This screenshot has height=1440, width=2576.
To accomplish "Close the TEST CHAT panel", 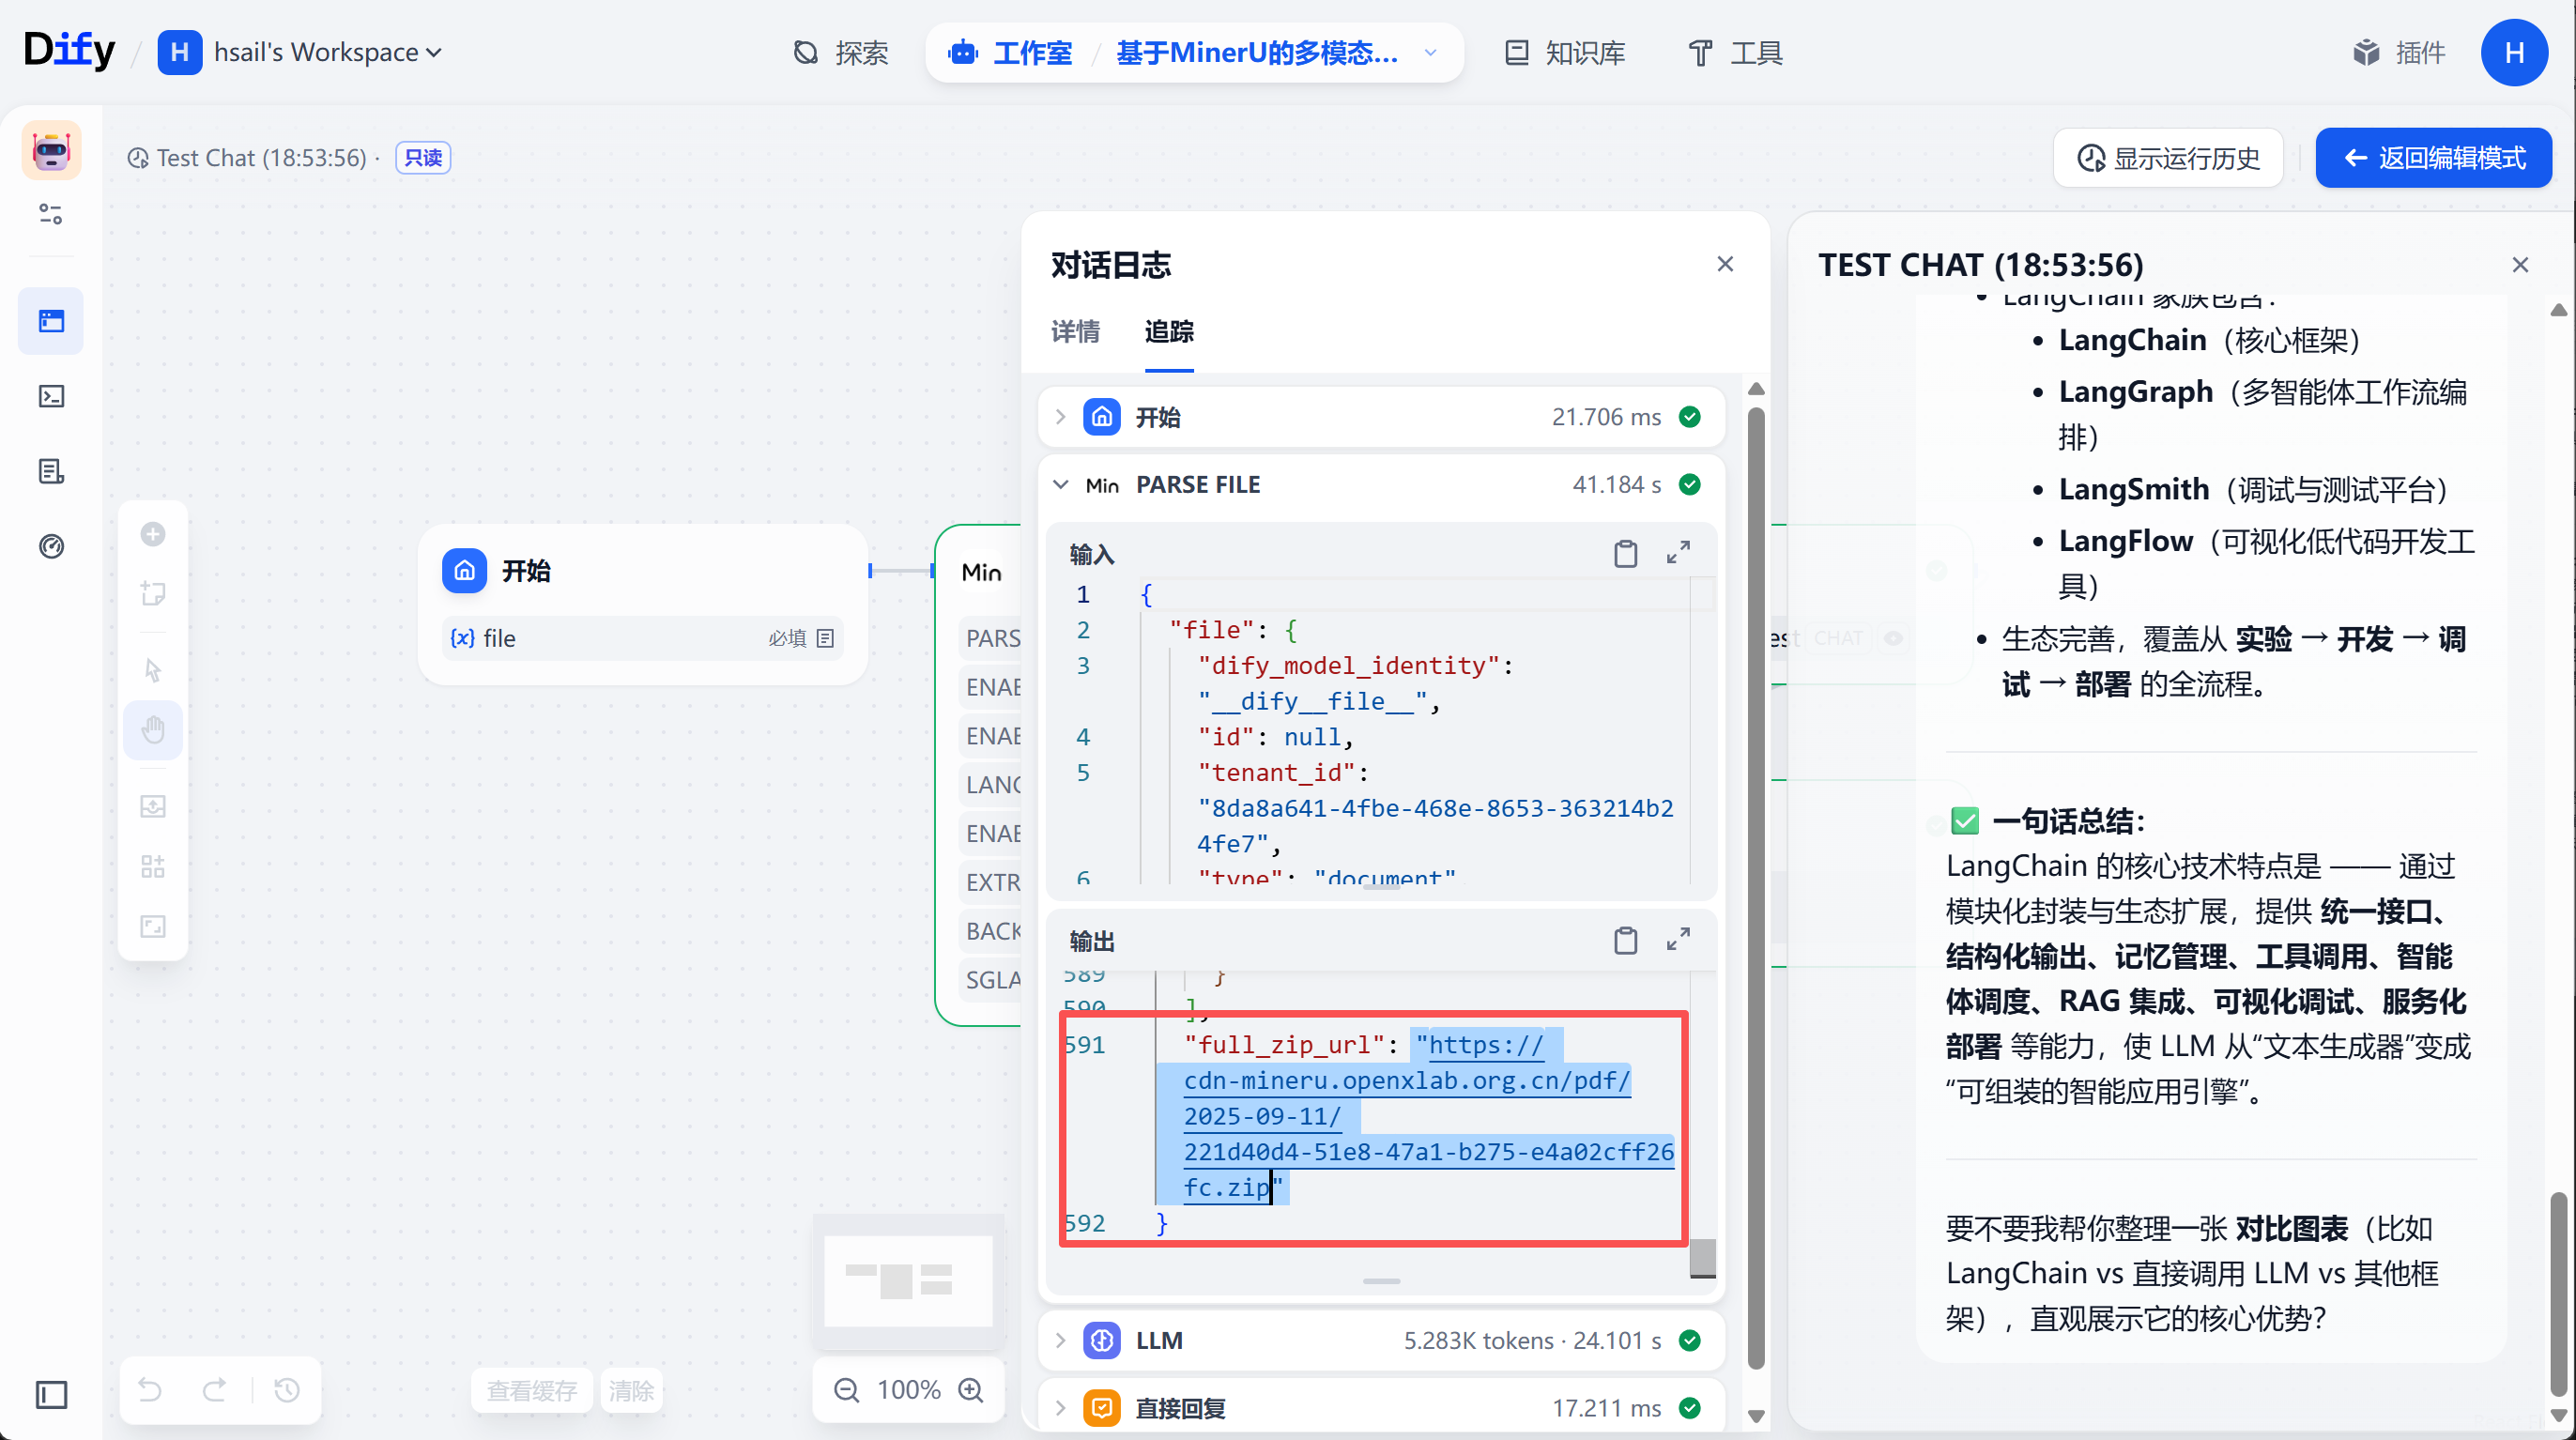I will click(2520, 264).
